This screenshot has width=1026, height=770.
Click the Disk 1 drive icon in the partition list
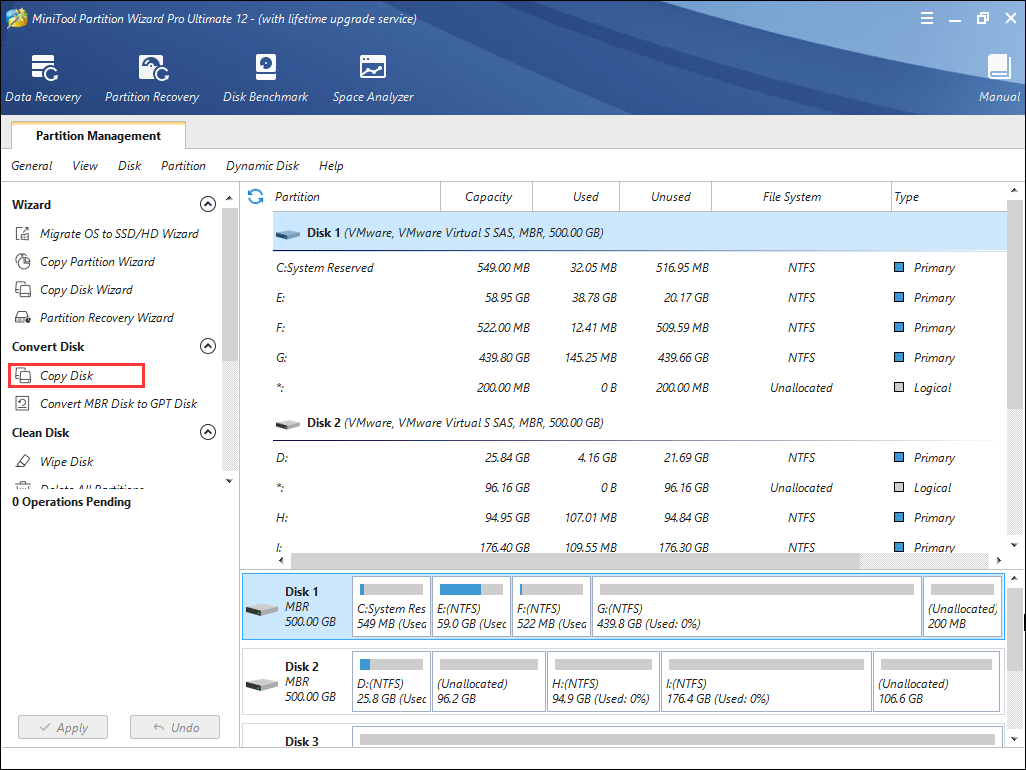288,234
